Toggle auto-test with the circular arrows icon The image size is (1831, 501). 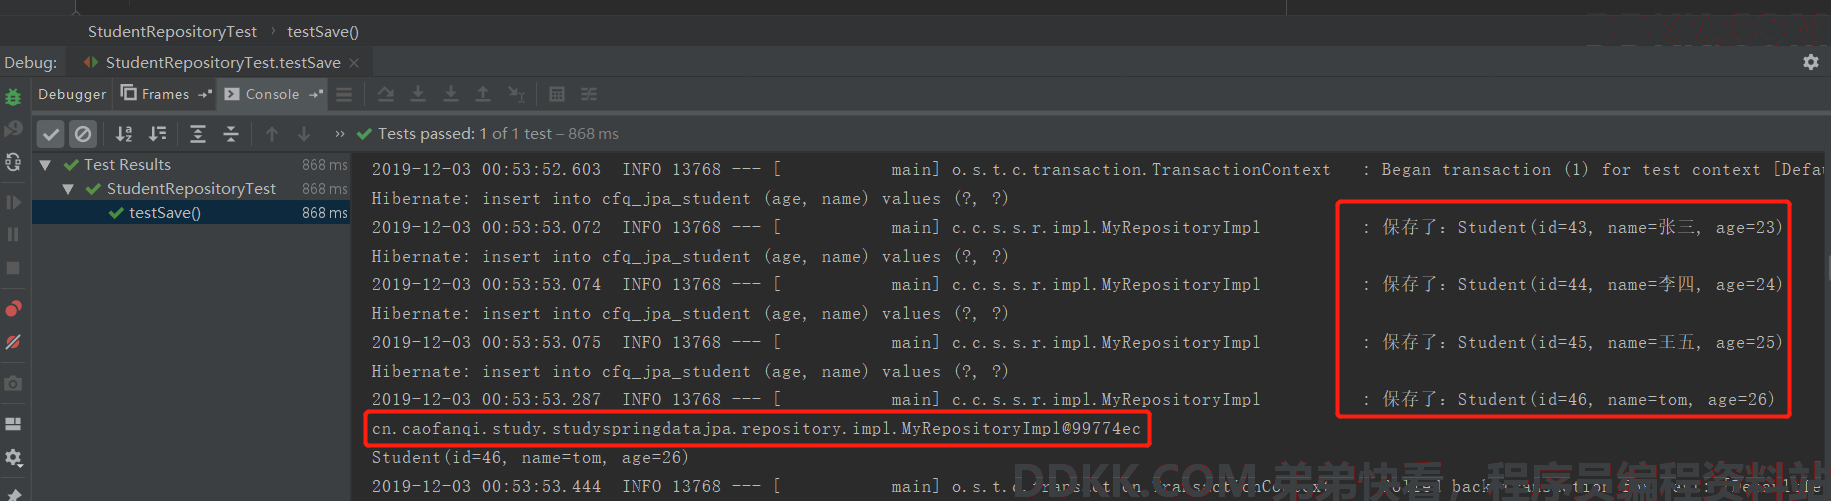coord(13,162)
